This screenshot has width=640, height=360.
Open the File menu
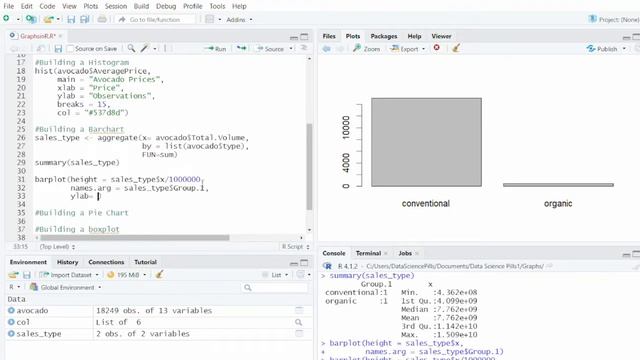pyautogui.click(x=8, y=6)
